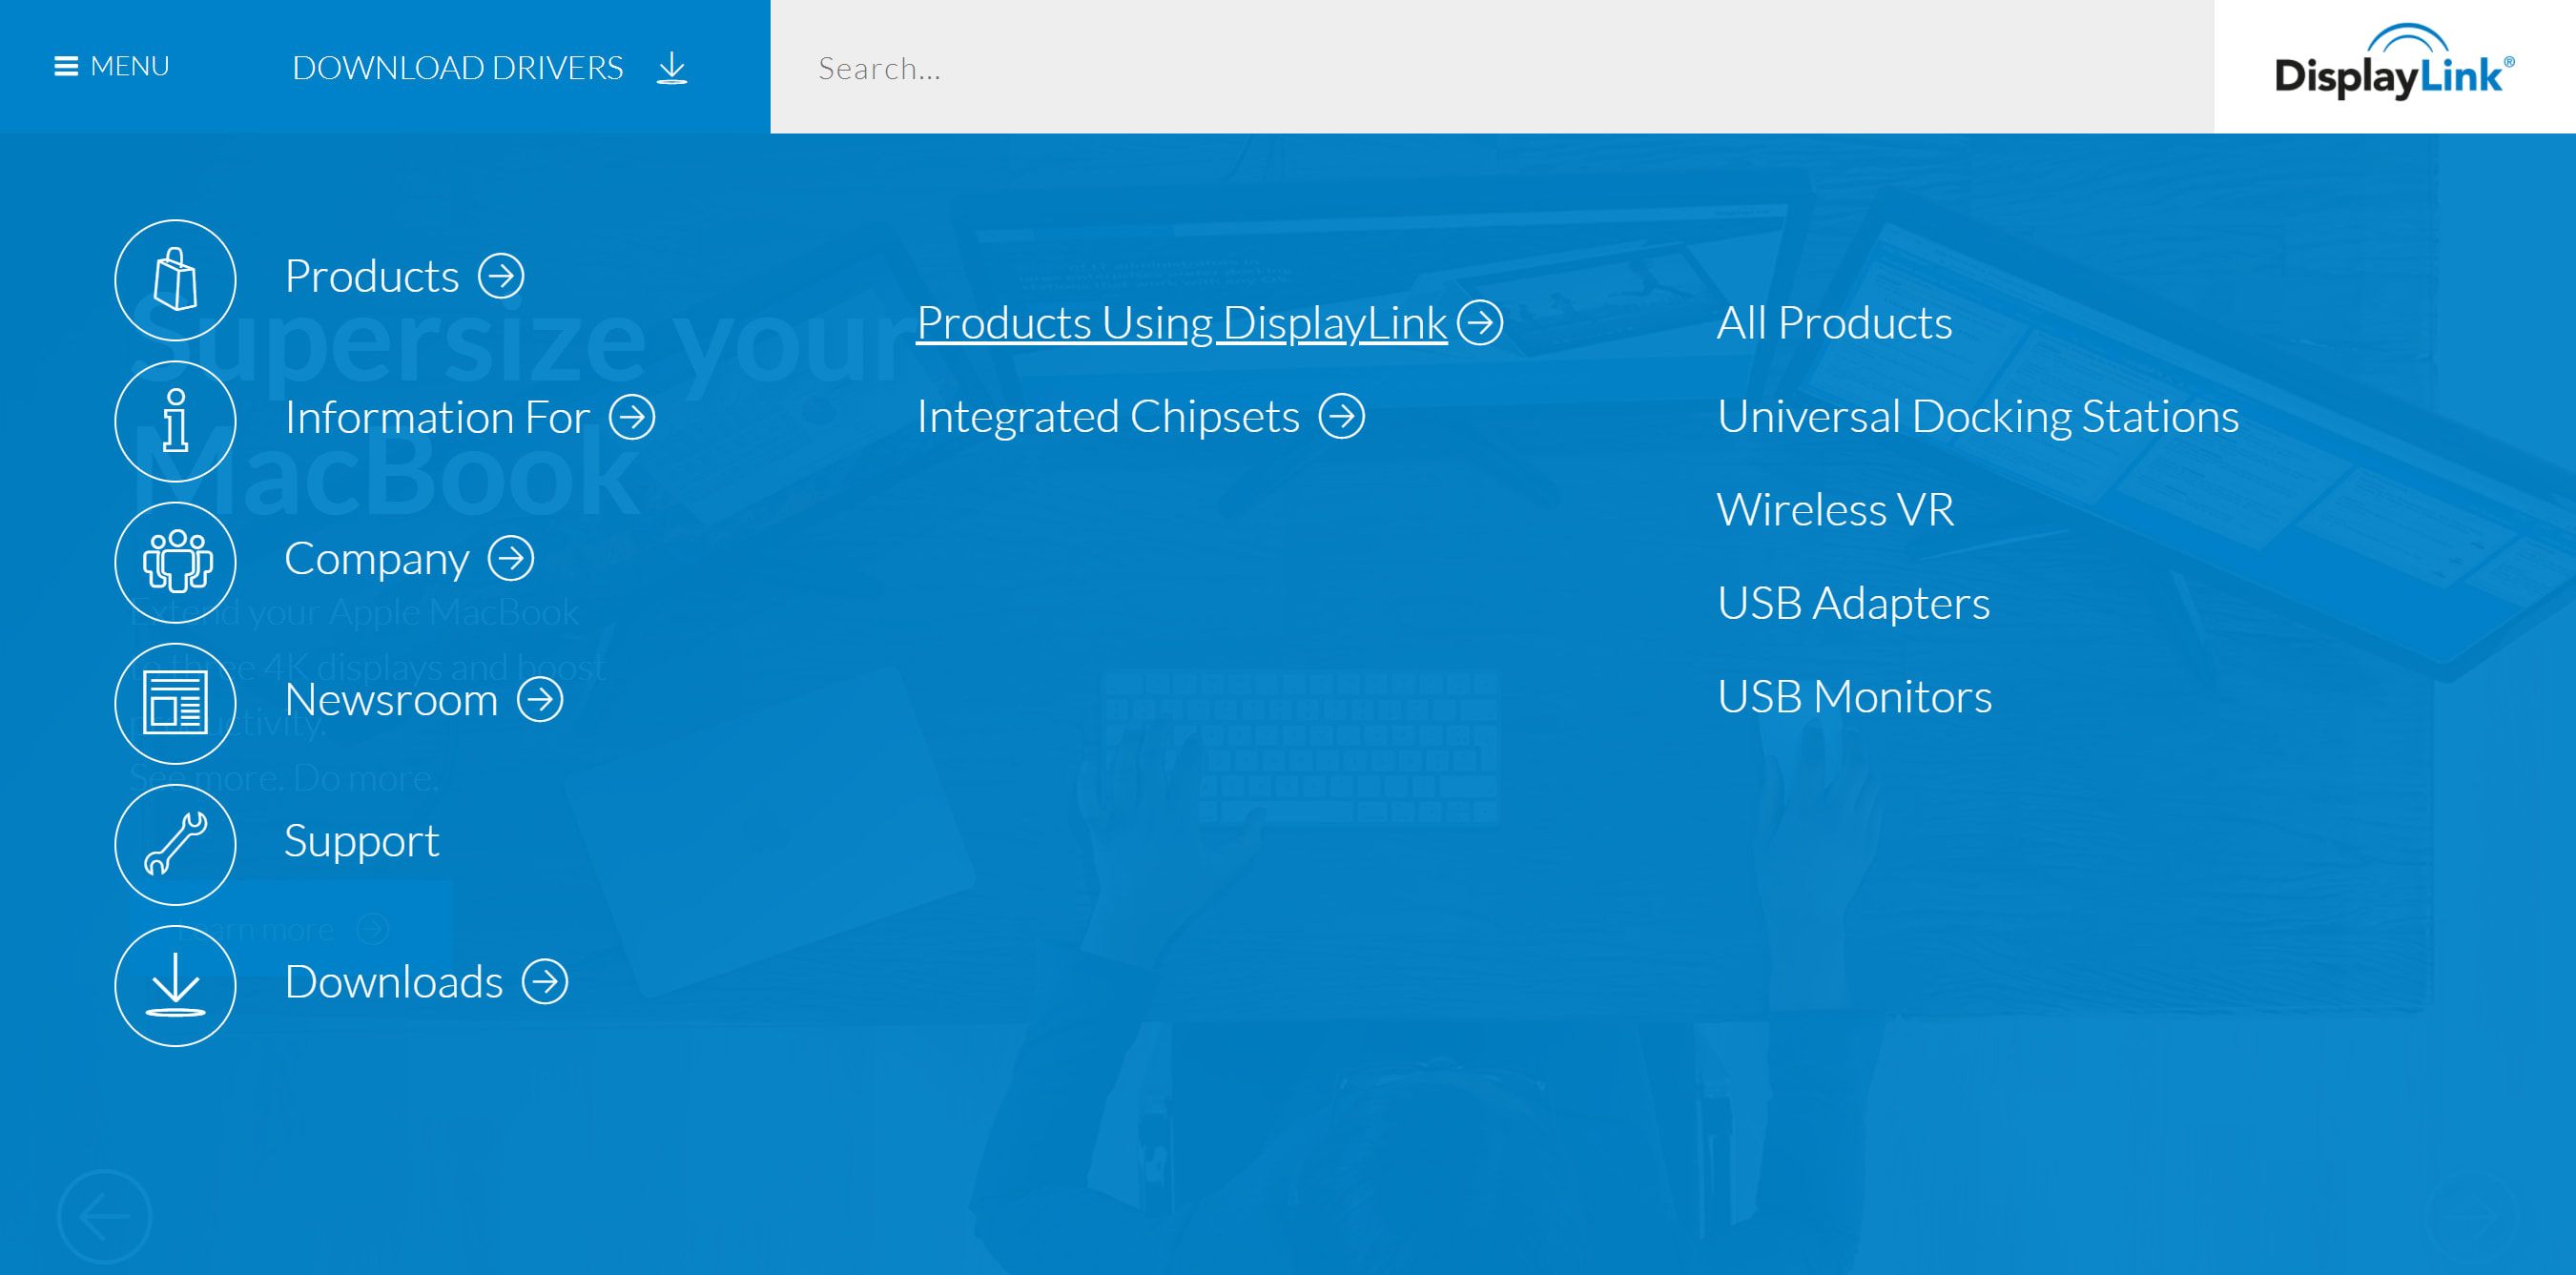Click the Newsroom newspaper icon

click(175, 703)
